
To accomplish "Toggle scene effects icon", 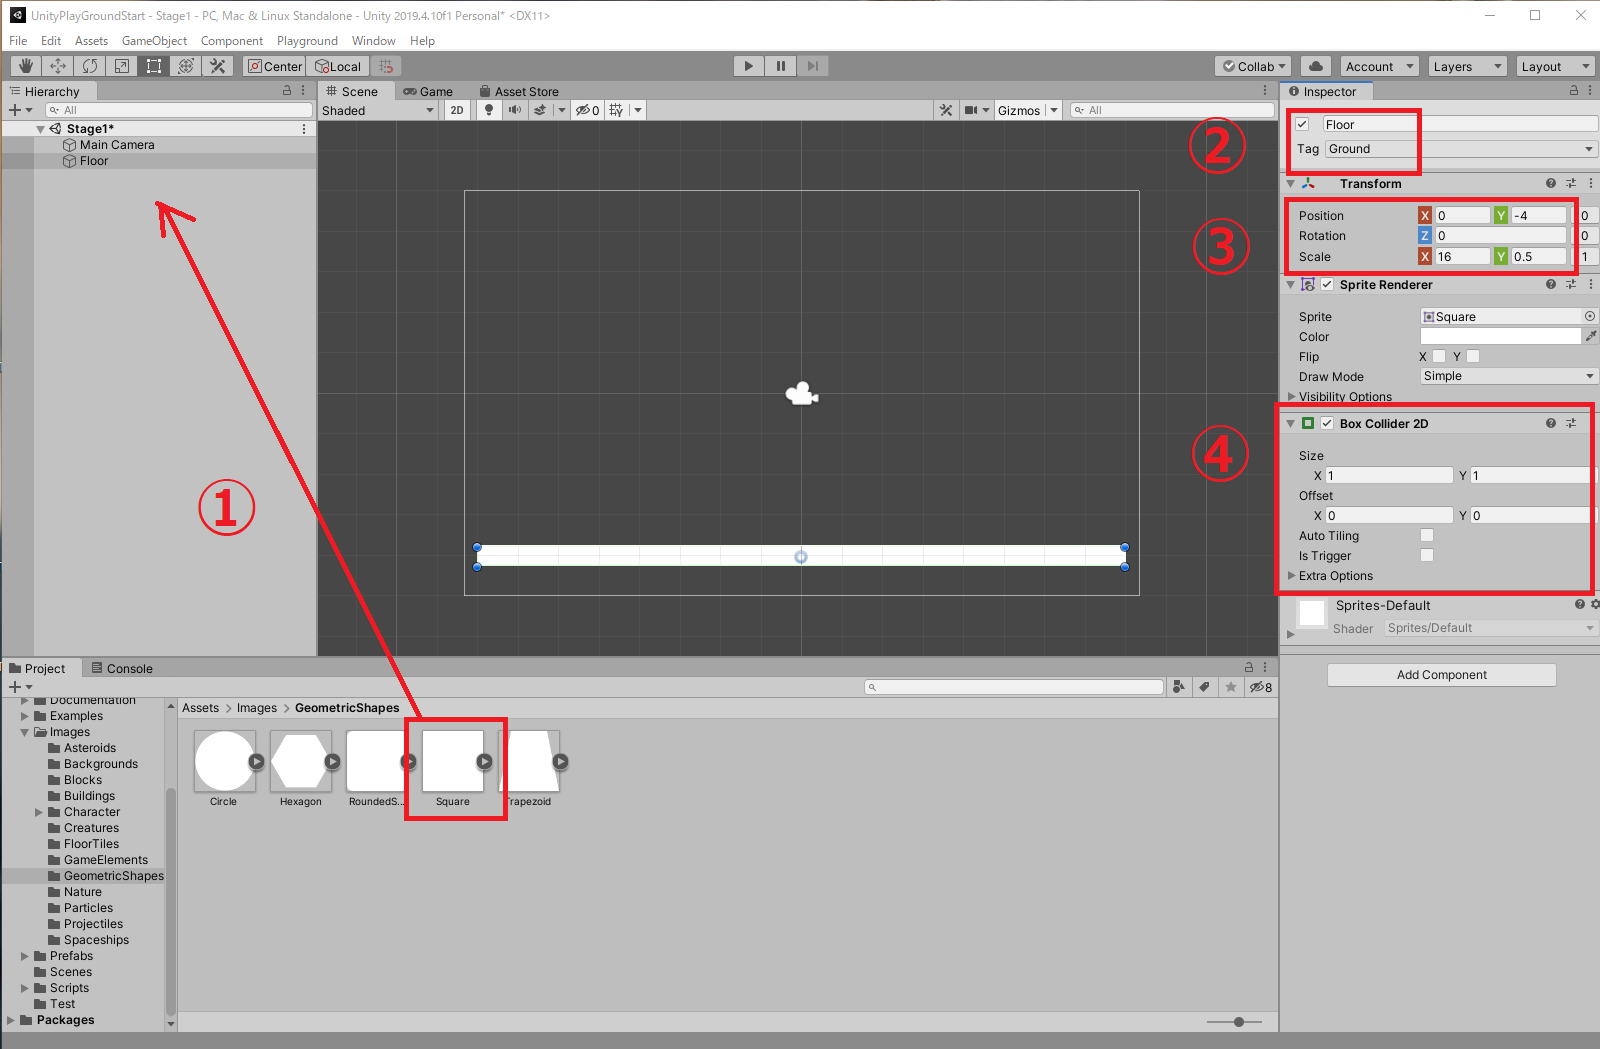I will [x=540, y=110].
